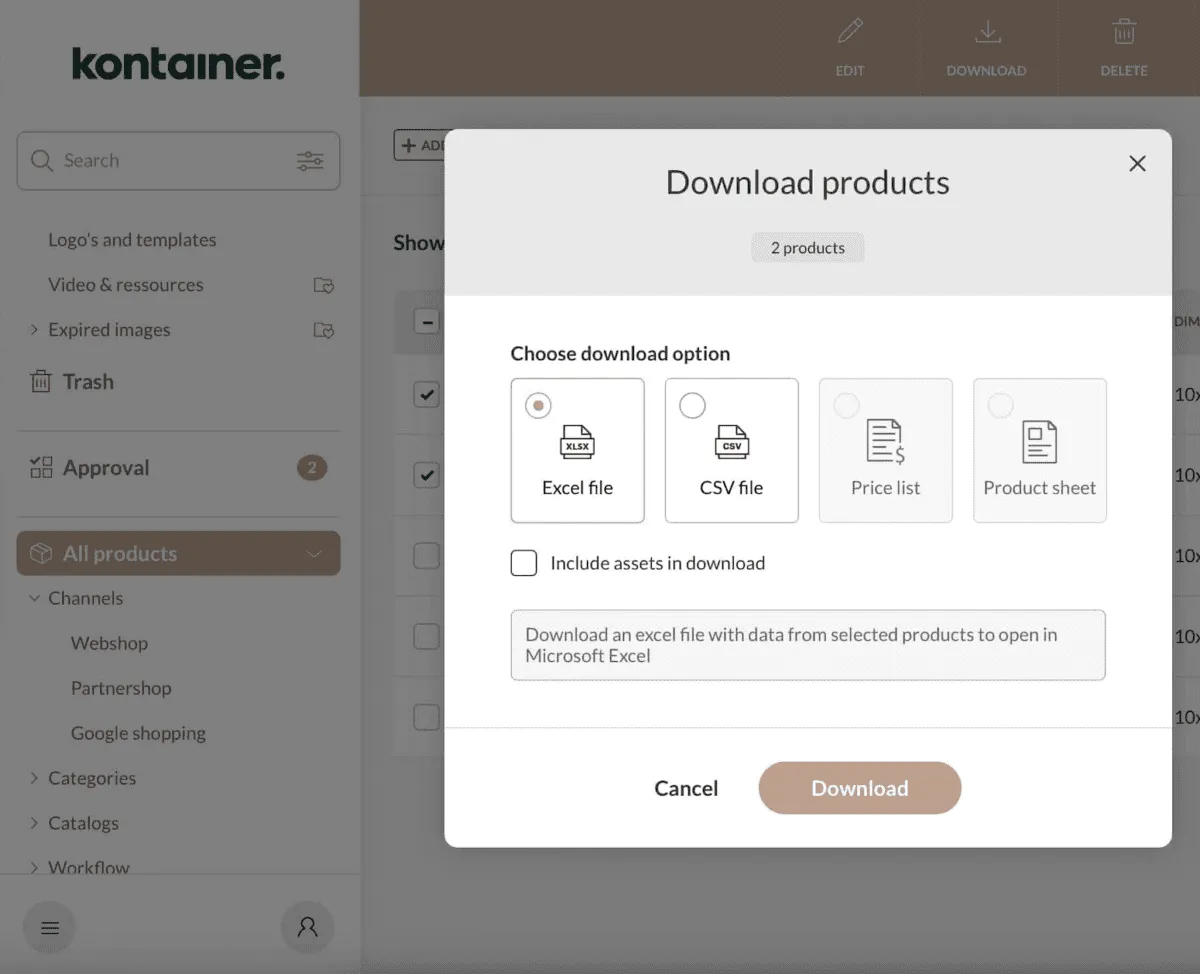The height and width of the screenshot is (974, 1200).
Task: Toggle the select-all checkbox in table header
Action: pos(427,322)
